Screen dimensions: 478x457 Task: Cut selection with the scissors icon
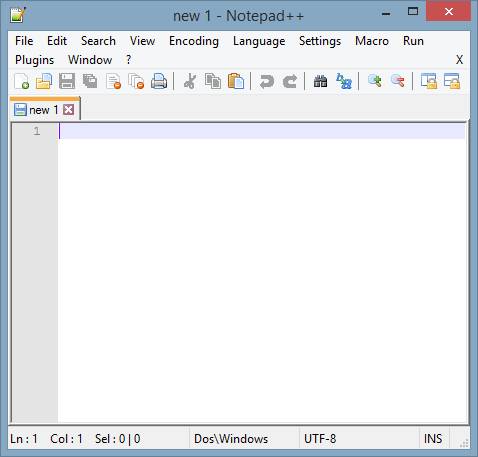[x=190, y=81]
